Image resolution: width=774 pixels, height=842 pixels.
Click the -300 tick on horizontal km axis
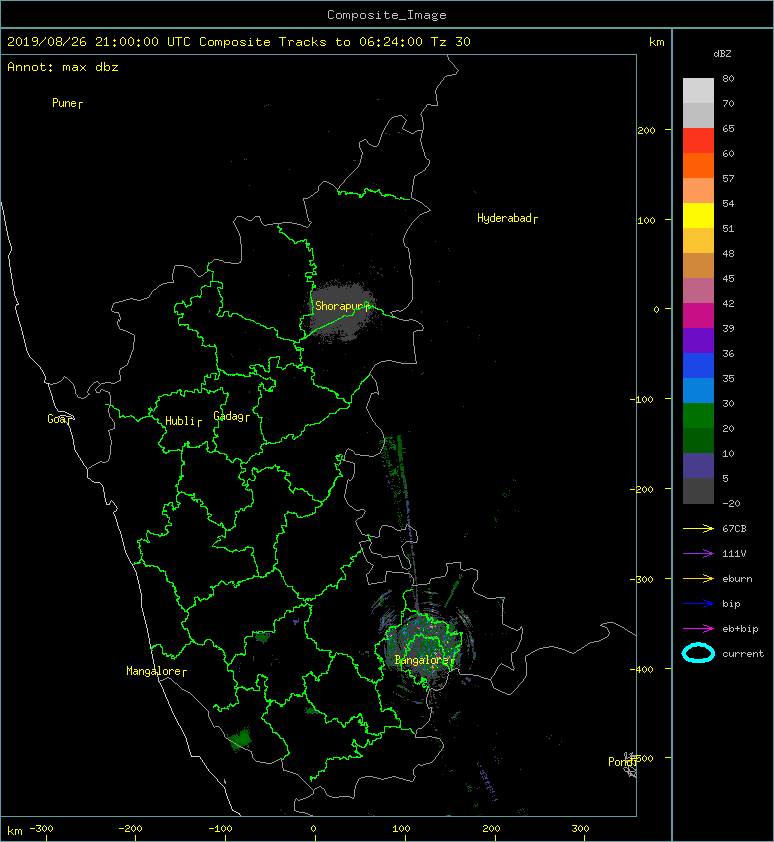point(41,829)
